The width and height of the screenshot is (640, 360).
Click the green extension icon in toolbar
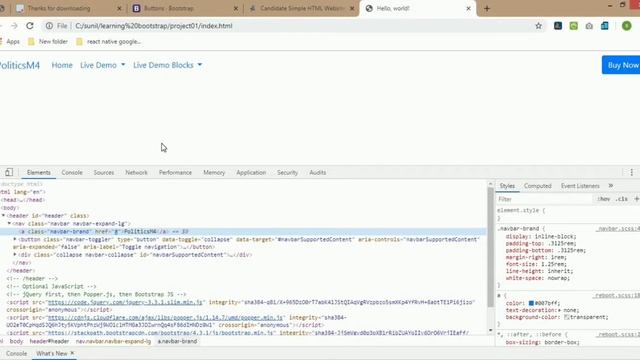pyautogui.click(x=573, y=26)
